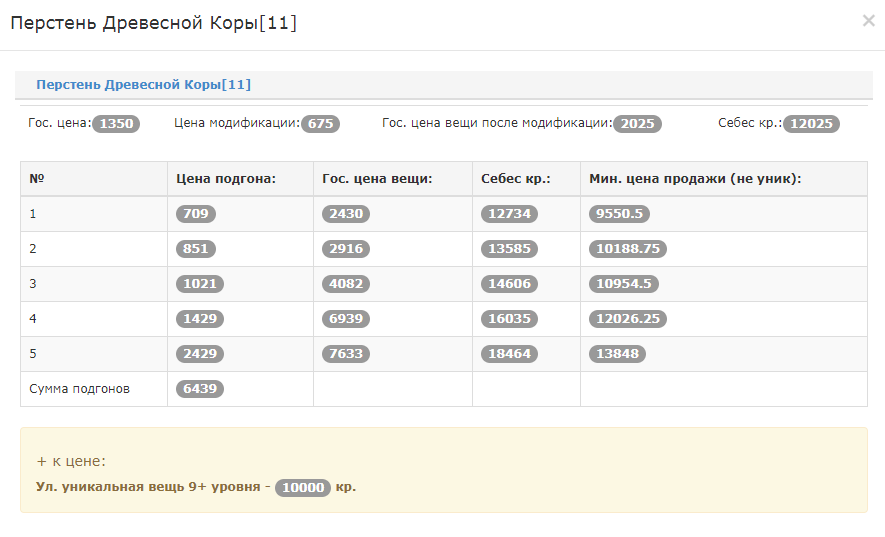Screen dimensions: 885x537
Task: Click the 12026.25 minimum sale price
Action: click(x=627, y=319)
